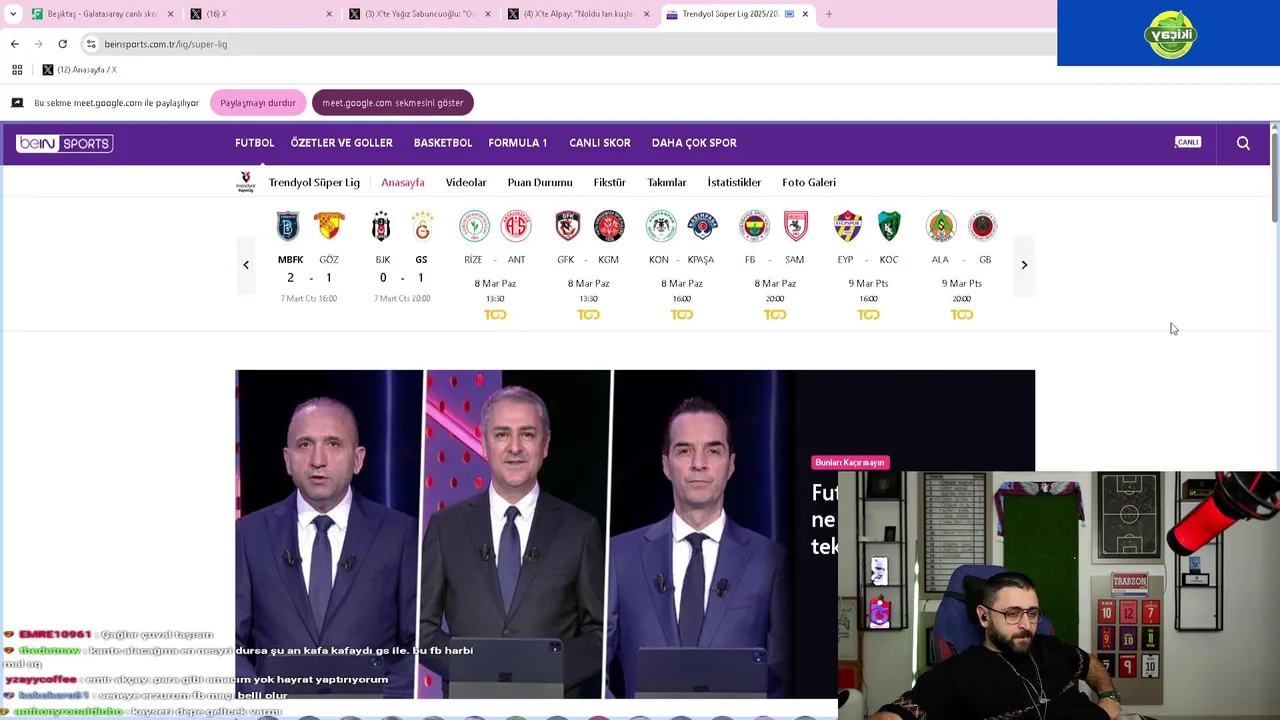The image size is (1280, 720).
Task: Switch to the X'te Alpay browser tab
Action: tap(578, 14)
